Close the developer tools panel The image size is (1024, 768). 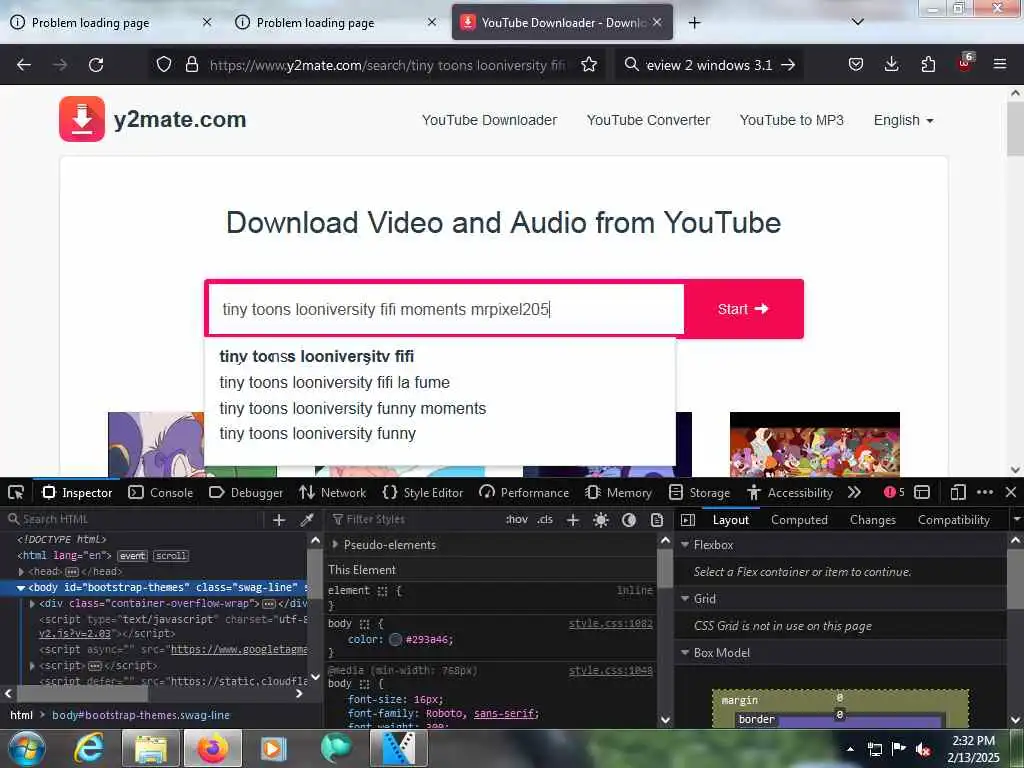[x=1011, y=492]
